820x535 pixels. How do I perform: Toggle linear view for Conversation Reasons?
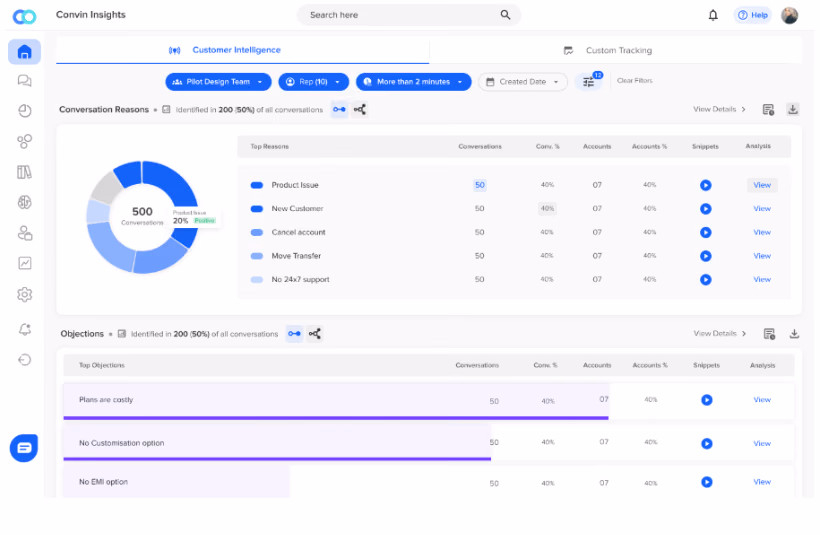tap(339, 109)
